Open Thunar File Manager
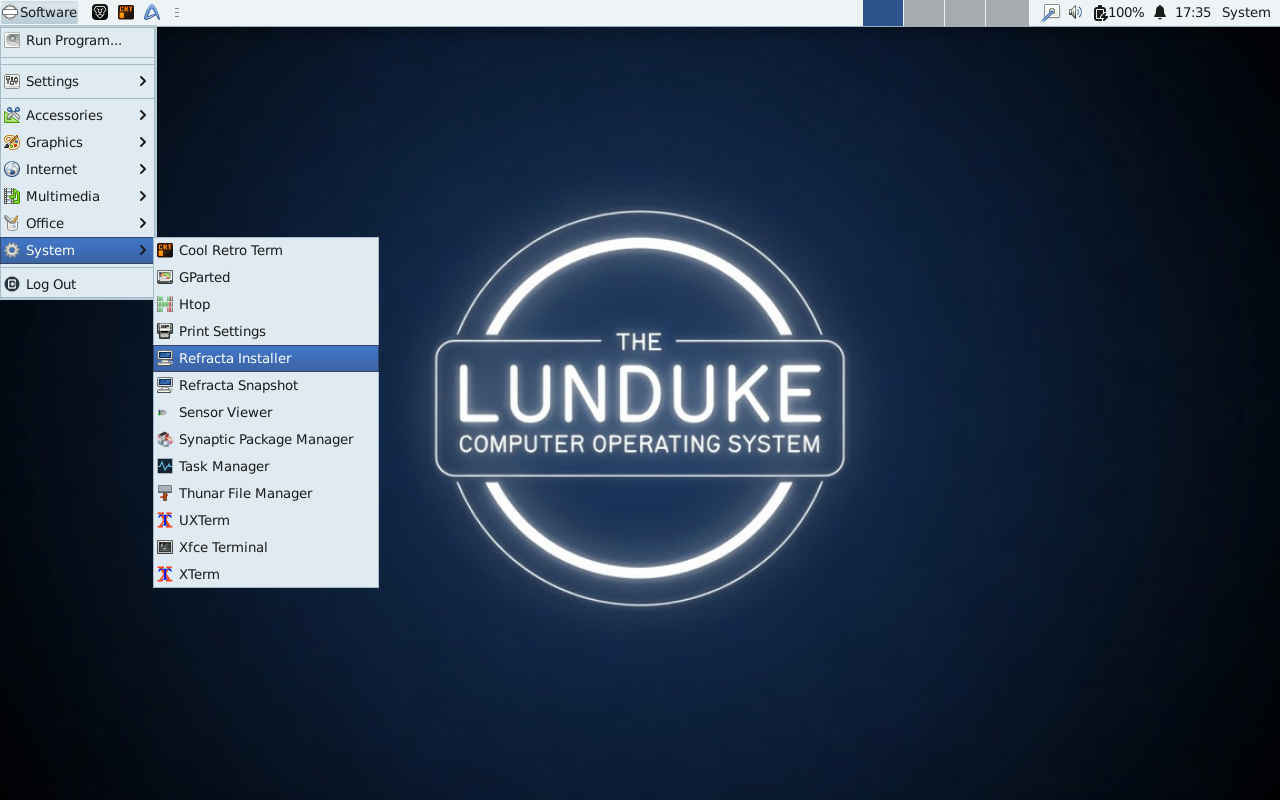This screenshot has height=800, width=1280. tap(266, 493)
